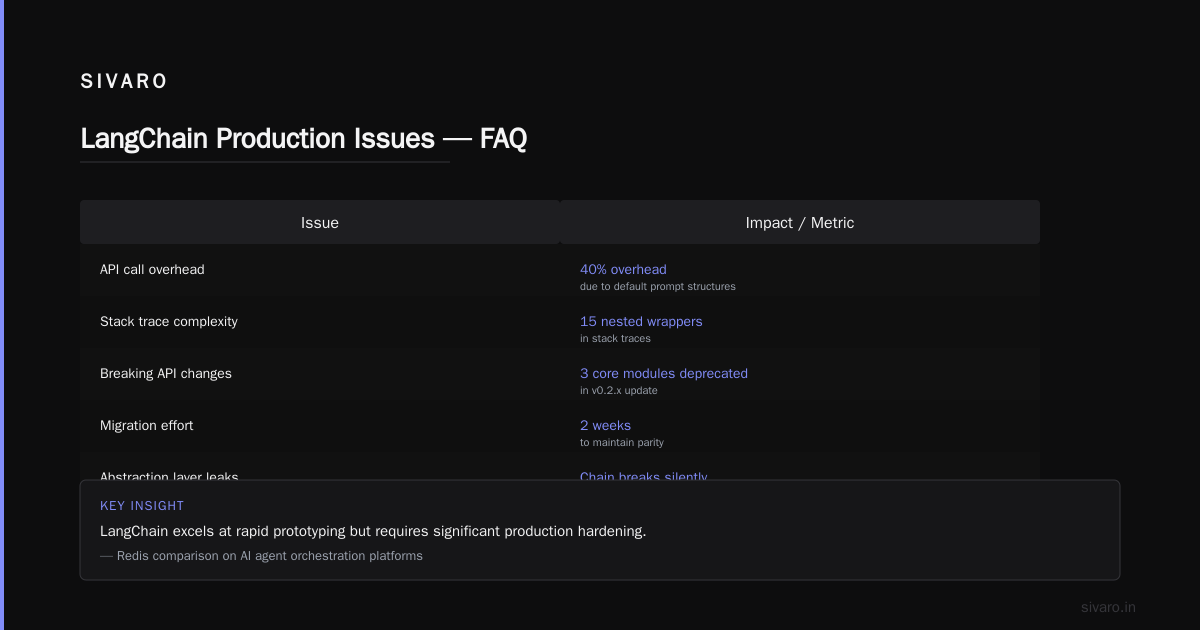1200x630 pixels.
Task: Open the sivaro.in footer link
Action: 1108,607
